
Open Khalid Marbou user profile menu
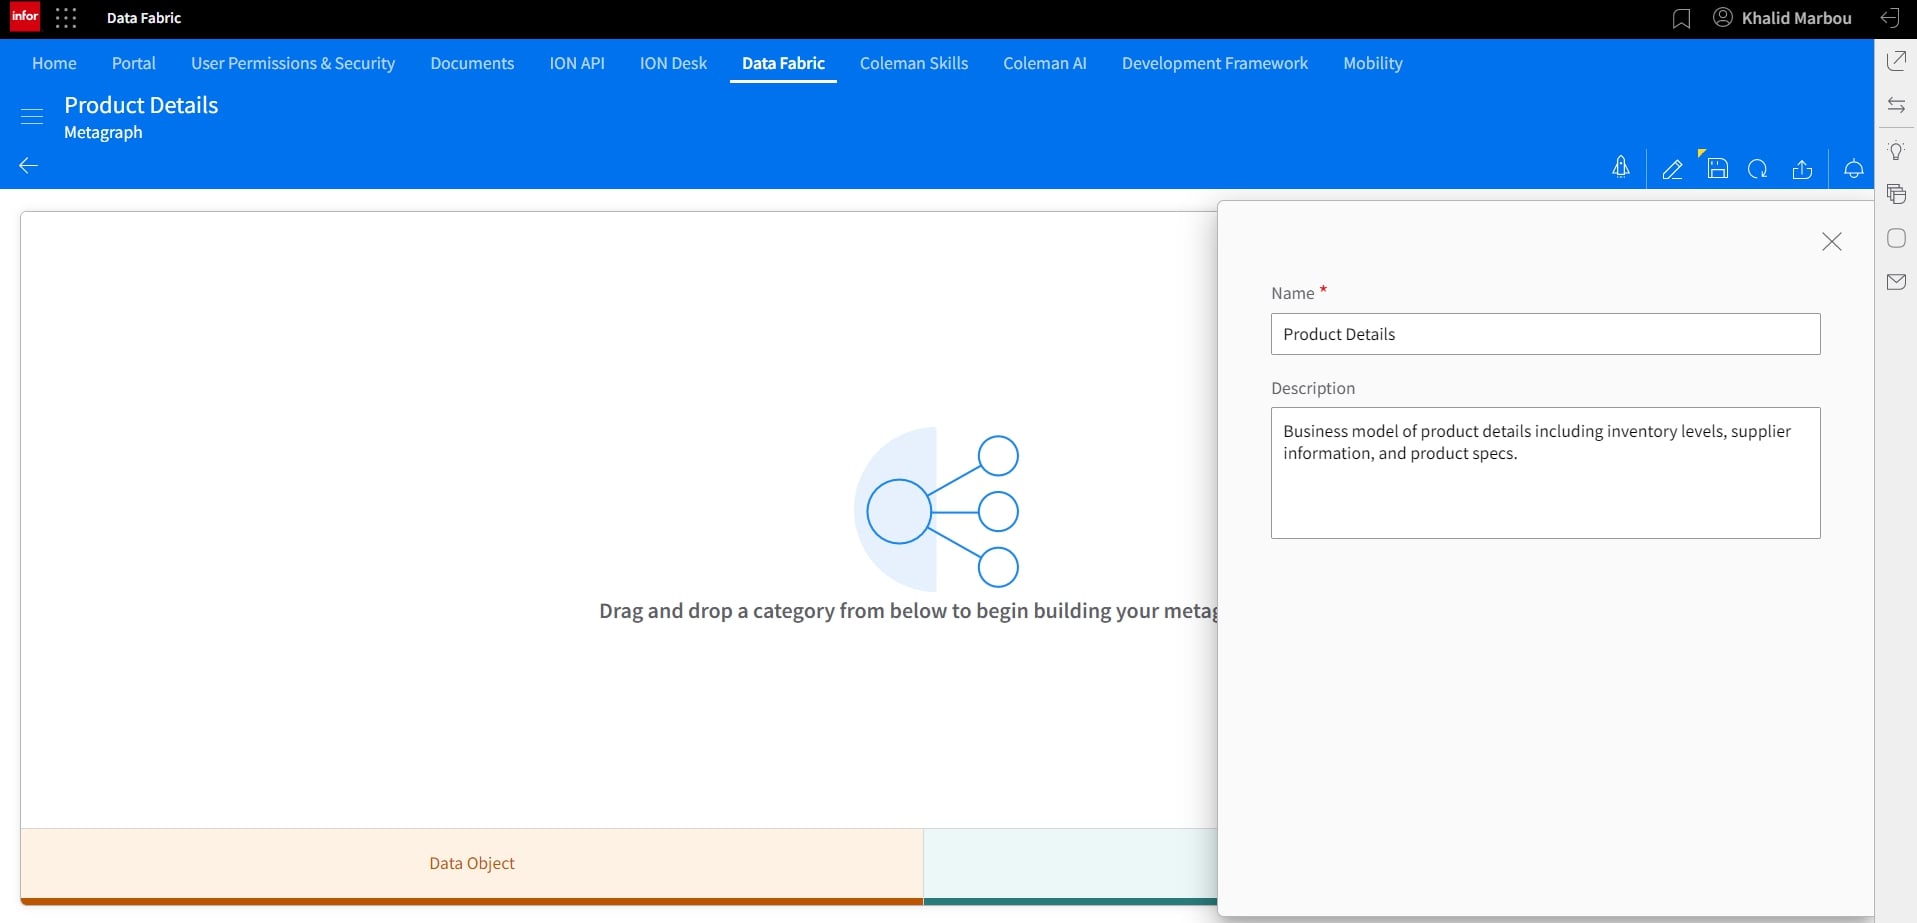point(1782,18)
